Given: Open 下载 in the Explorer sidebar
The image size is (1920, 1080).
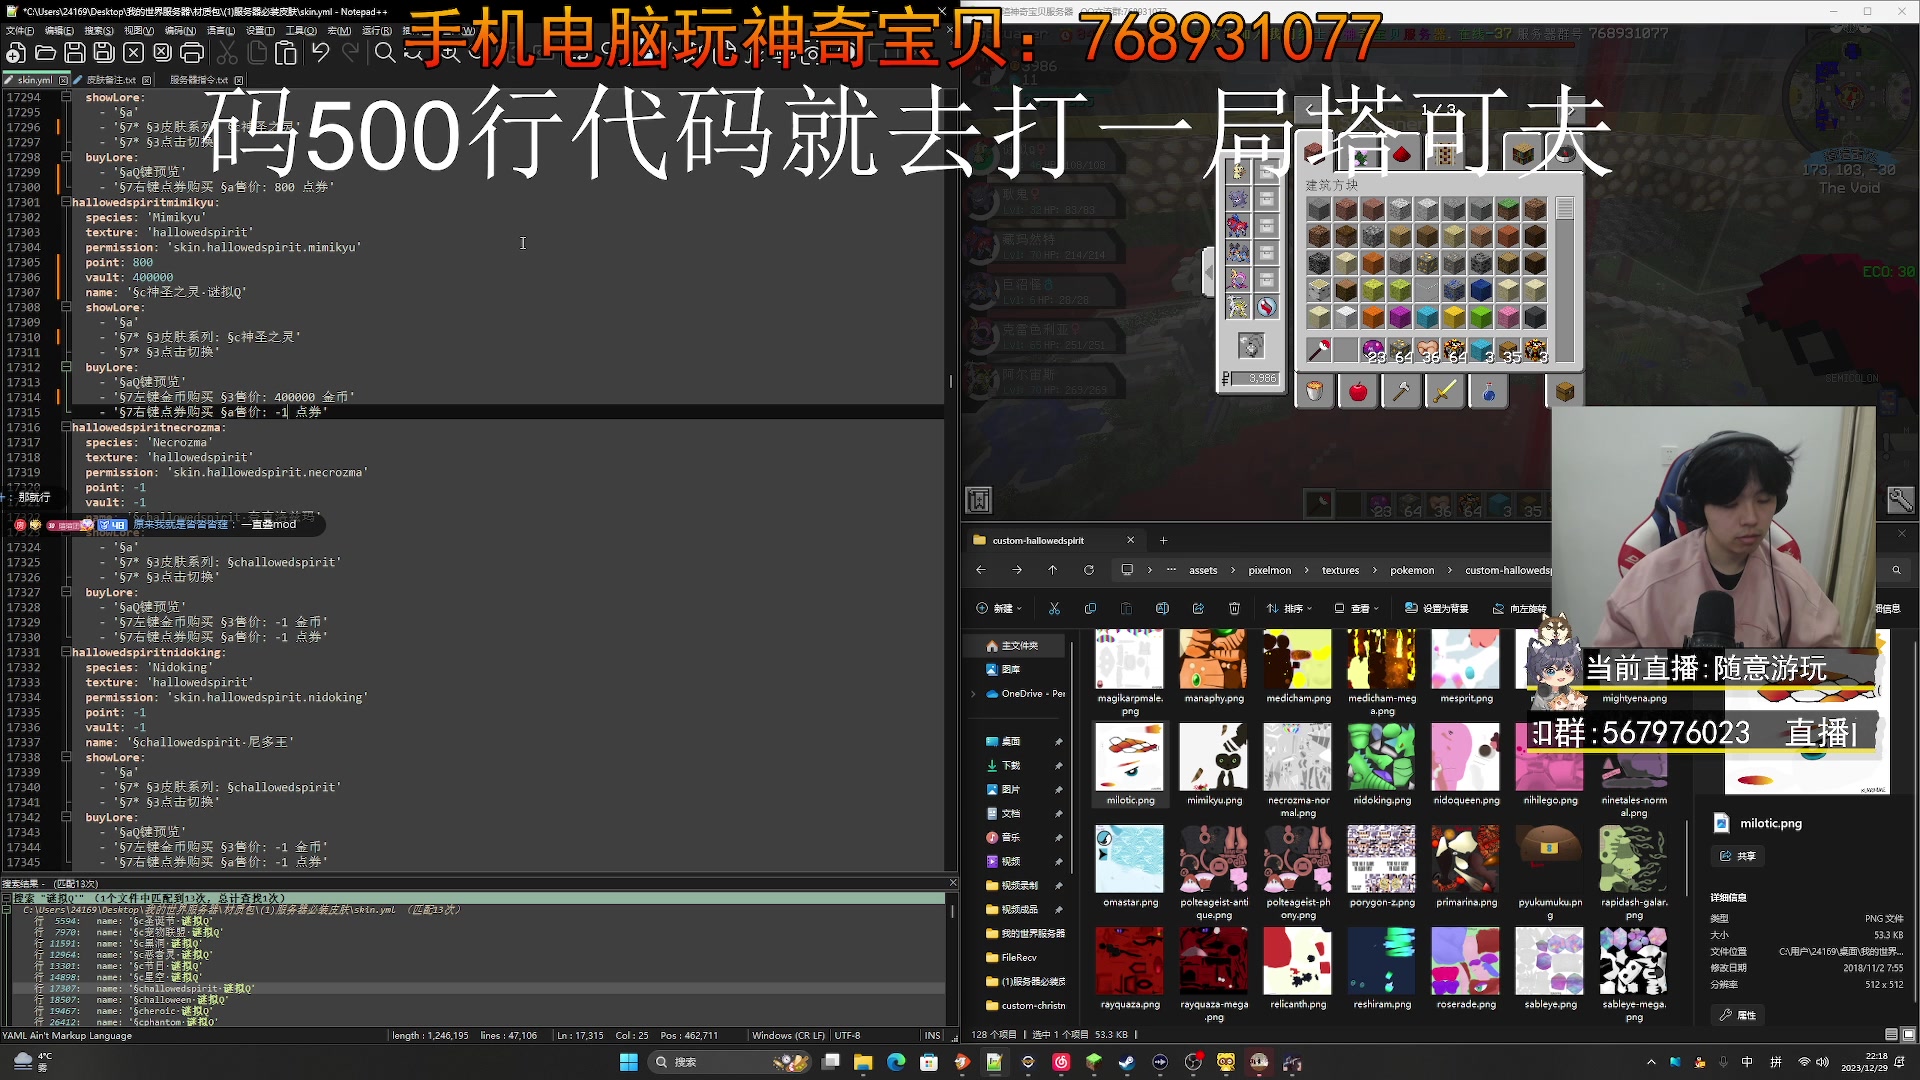Looking at the screenshot, I should 1011,765.
